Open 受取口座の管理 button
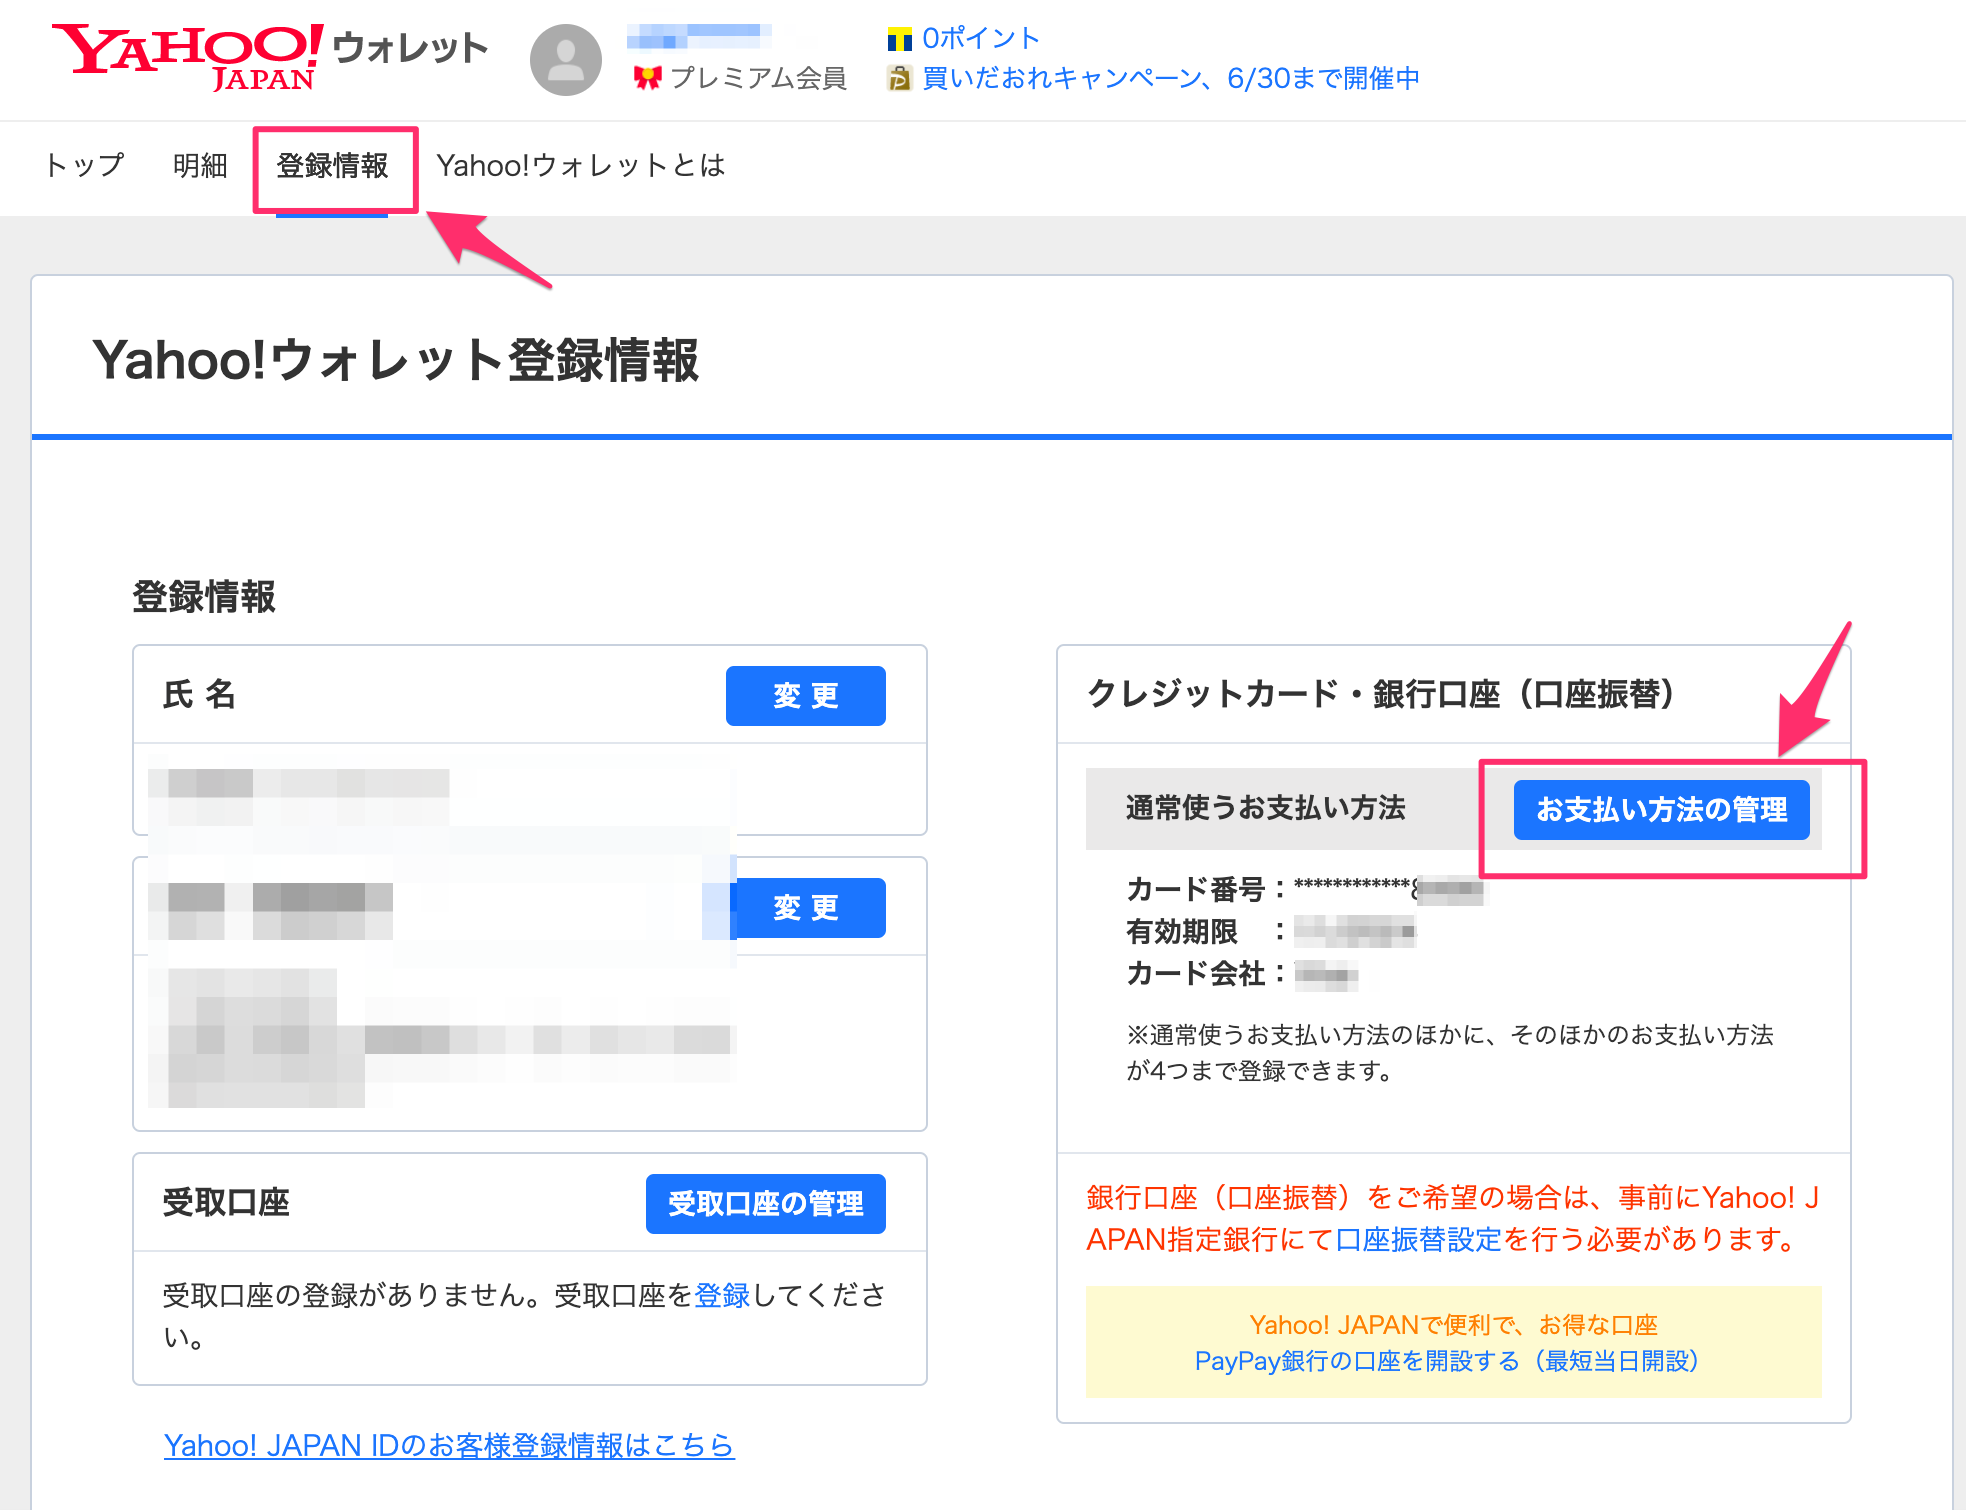Viewport: 1966px width, 1510px height. point(766,1204)
